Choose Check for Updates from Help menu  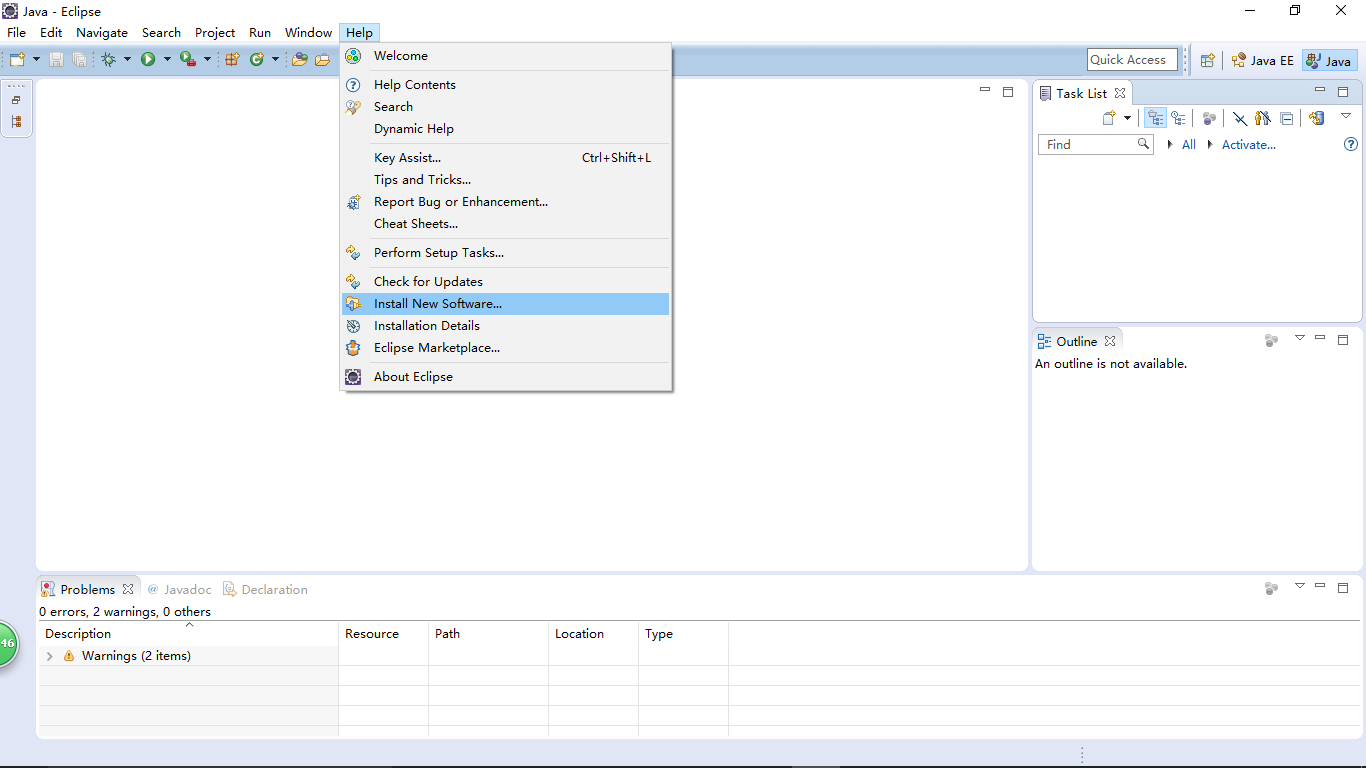[x=506, y=282]
